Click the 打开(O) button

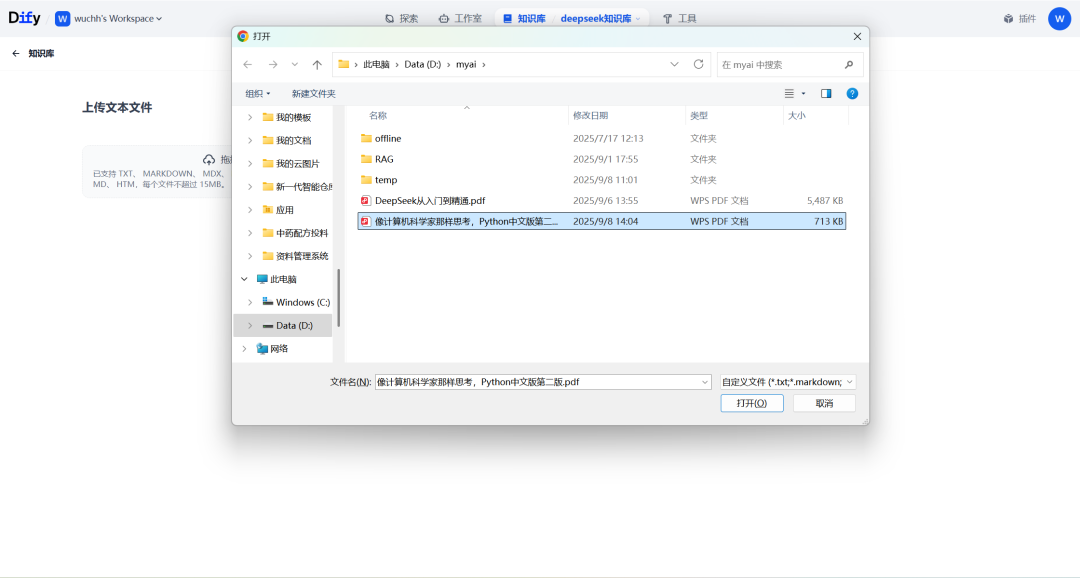pos(751,403)
